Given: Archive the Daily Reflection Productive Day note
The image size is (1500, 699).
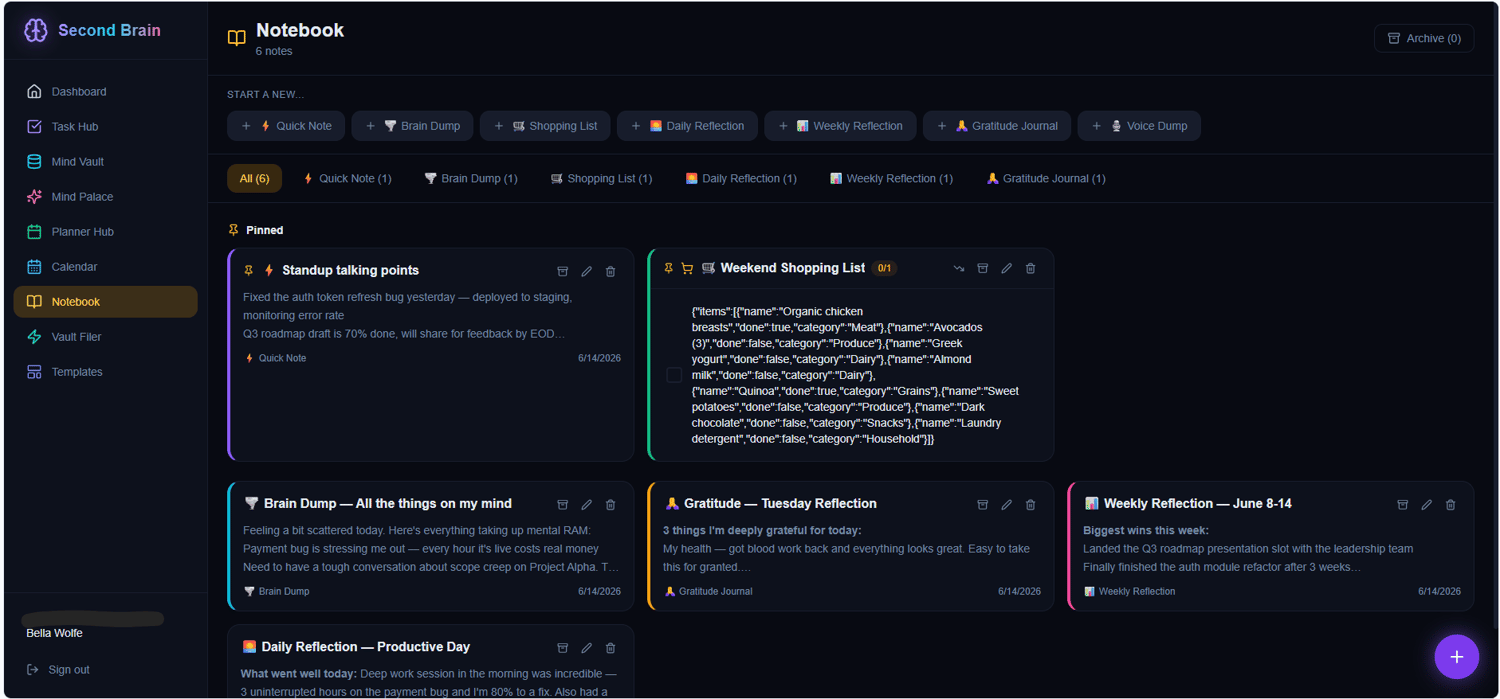Looking at the screenshot, I should pos(563,648).
